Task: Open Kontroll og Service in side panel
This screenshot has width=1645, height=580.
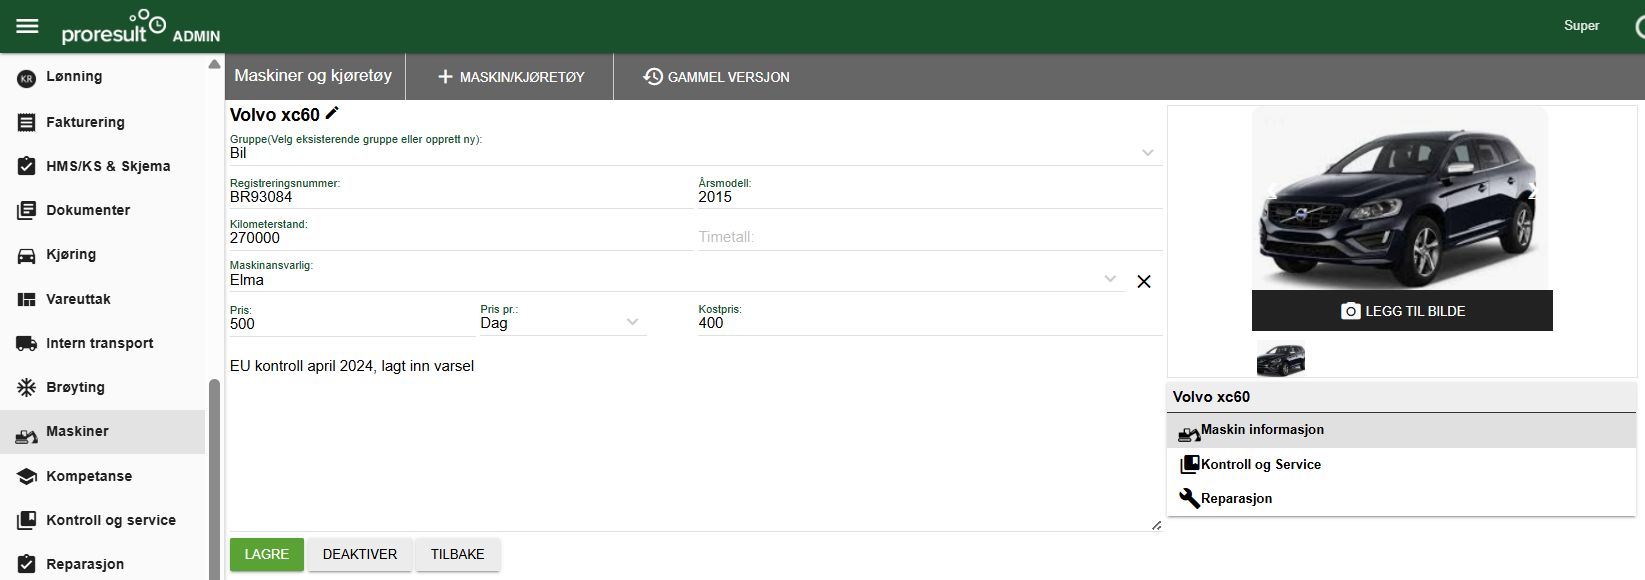Action: coord(1401,464)
